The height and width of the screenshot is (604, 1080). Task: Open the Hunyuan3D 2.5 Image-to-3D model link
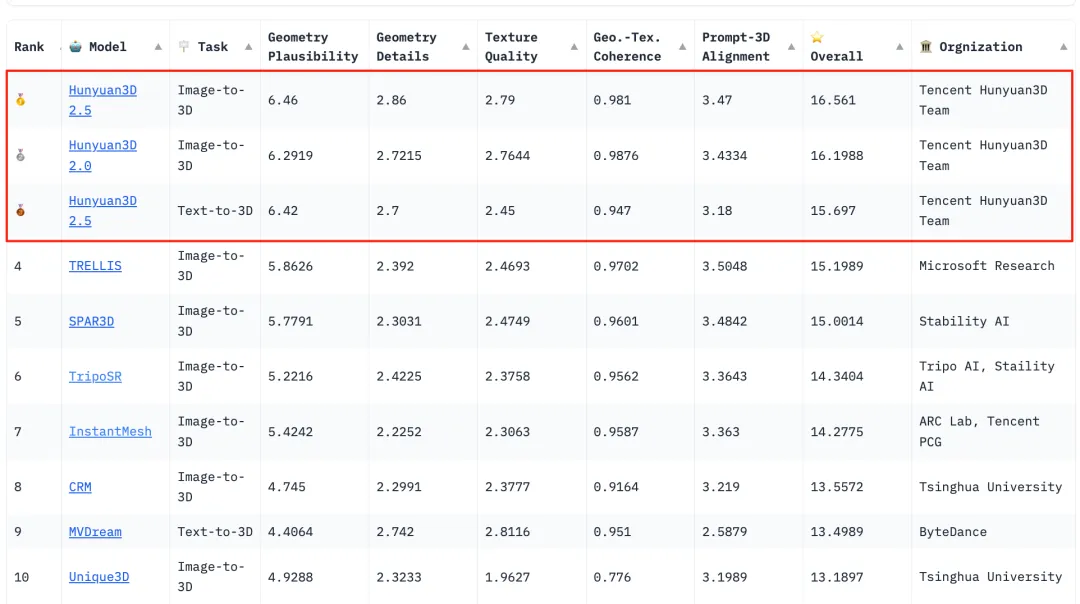(103, 100)
